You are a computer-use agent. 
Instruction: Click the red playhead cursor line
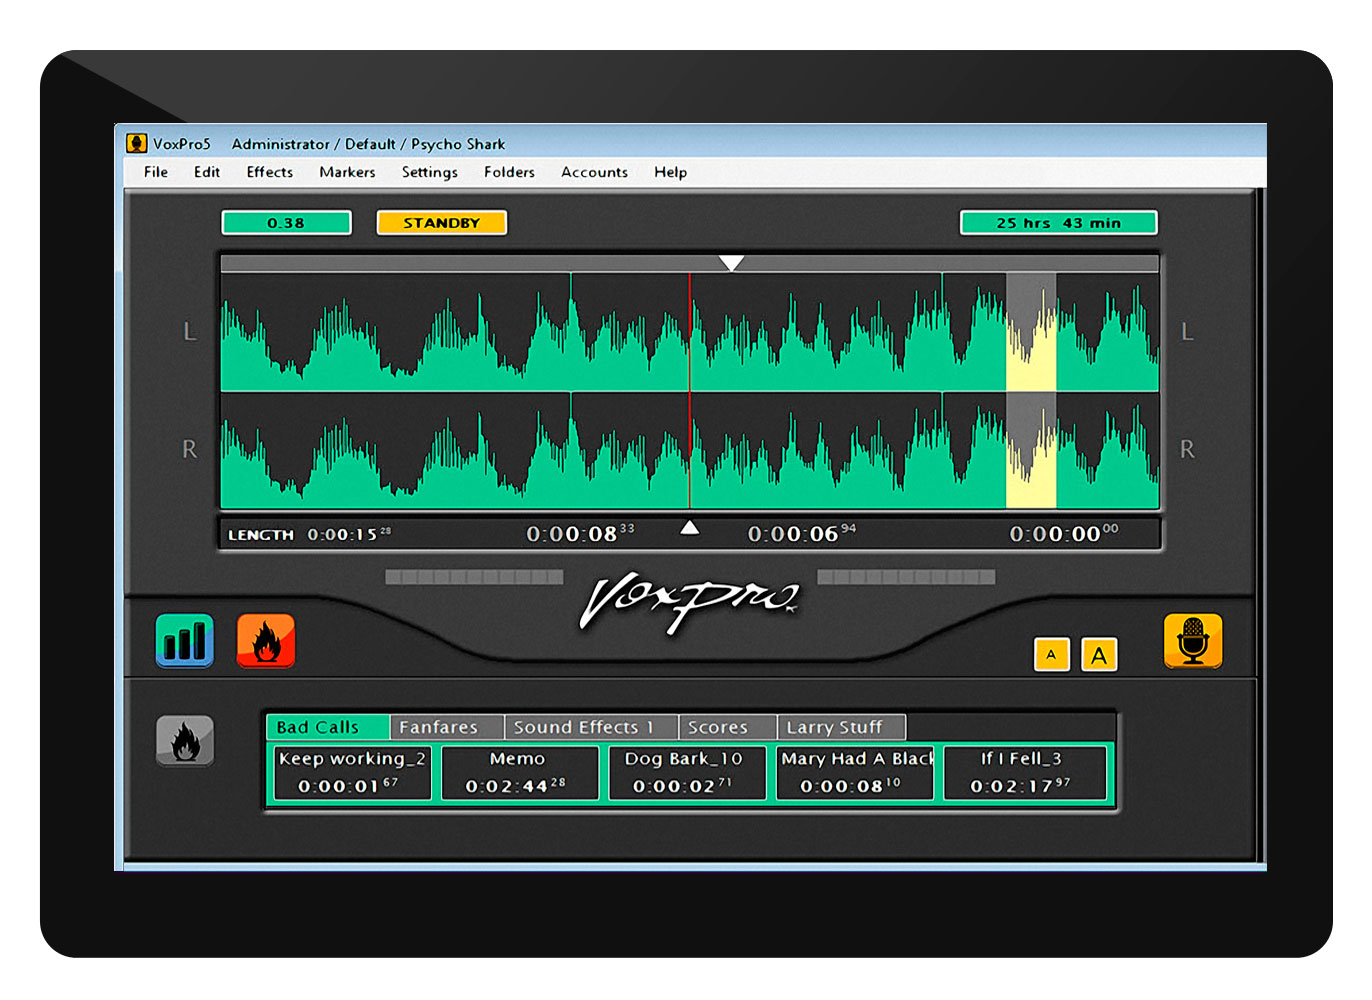689,390
